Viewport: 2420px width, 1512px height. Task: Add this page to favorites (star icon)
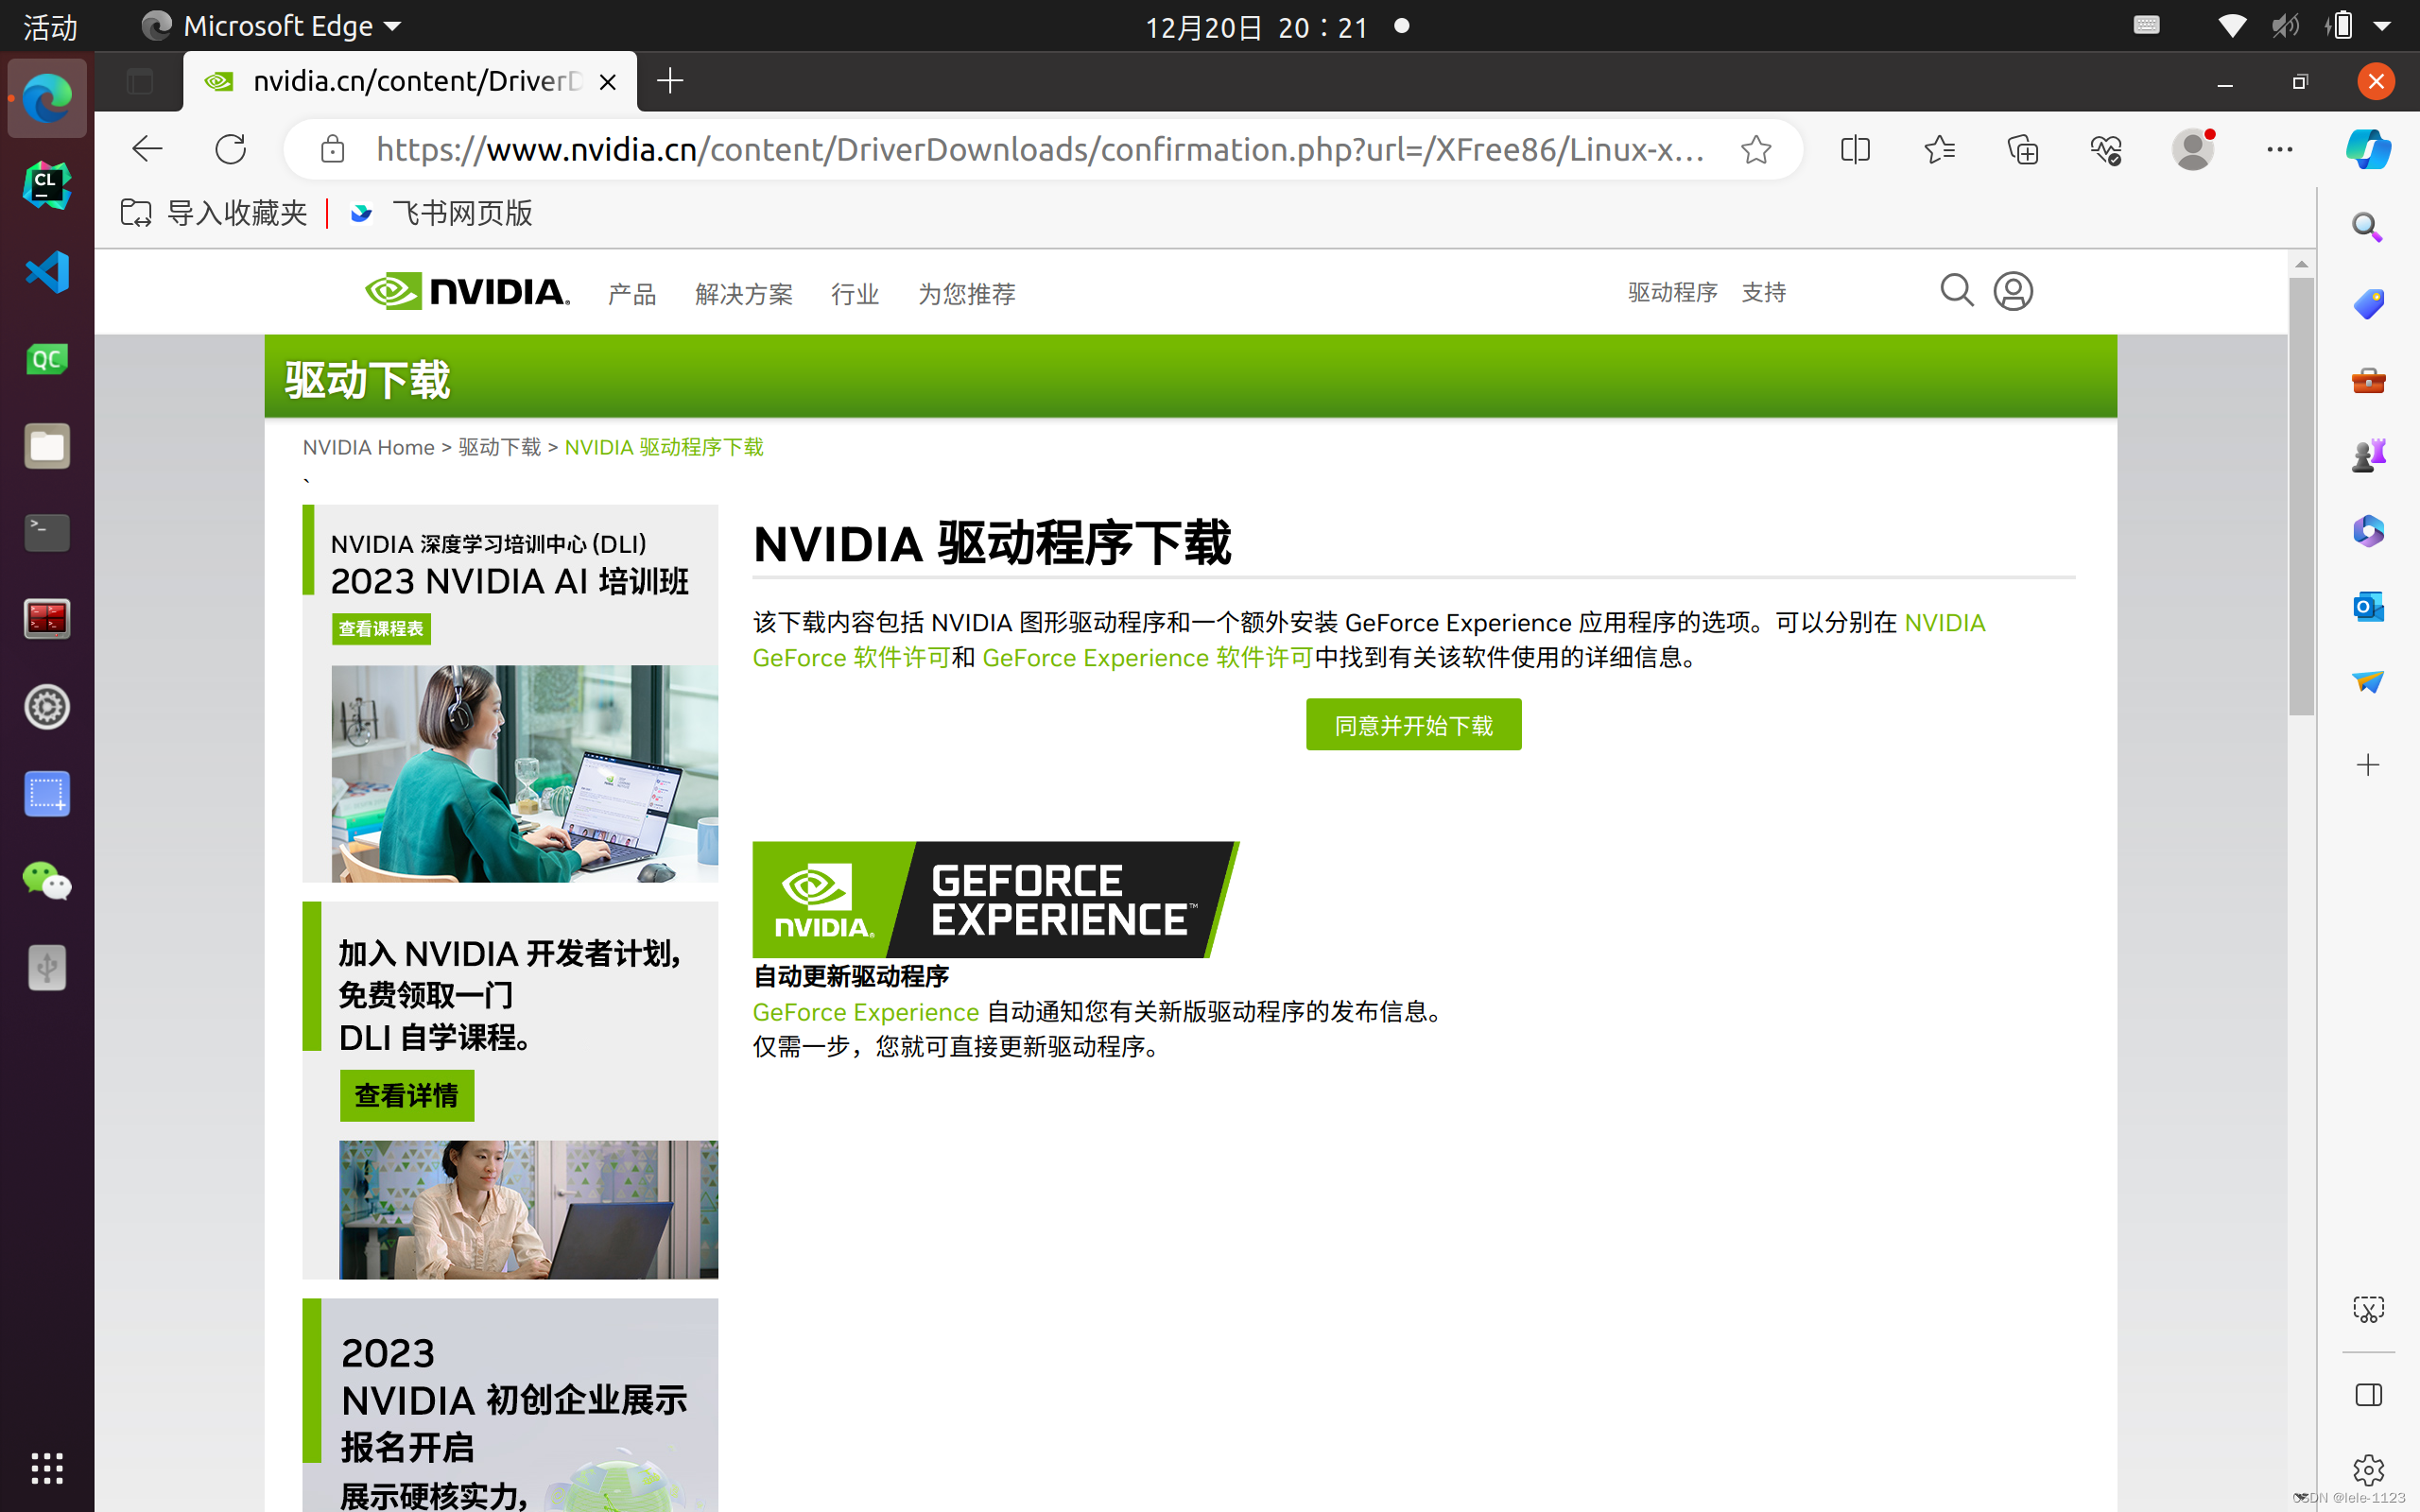[x=1756, y=150]
